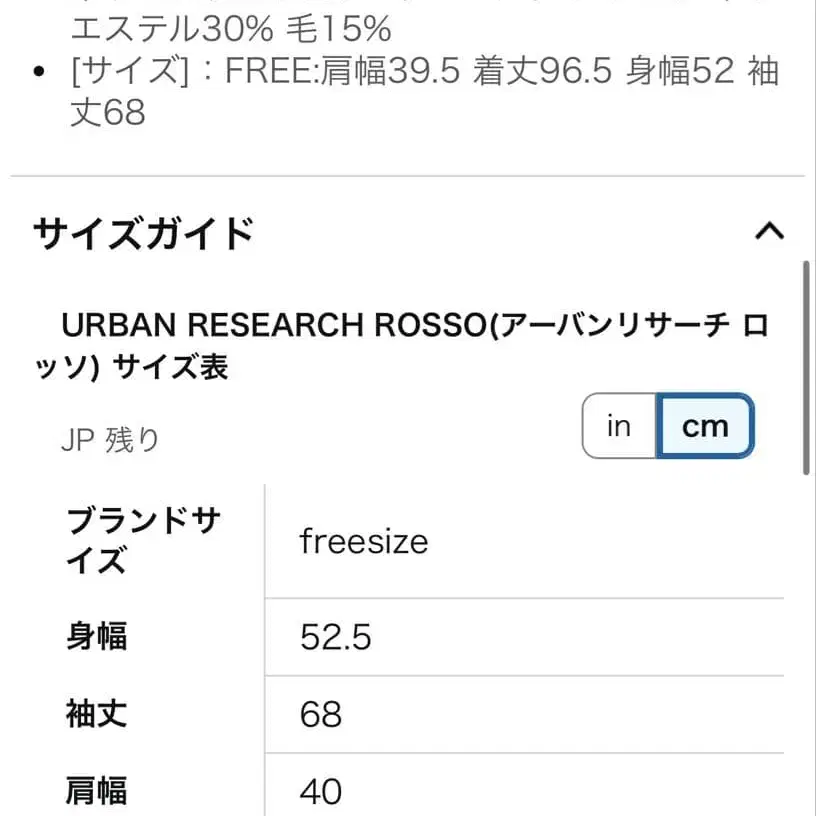This screenshot has width=816, height=816.
Task: Click the 68 value for 袖丈
Action: (x=321, y=715)
